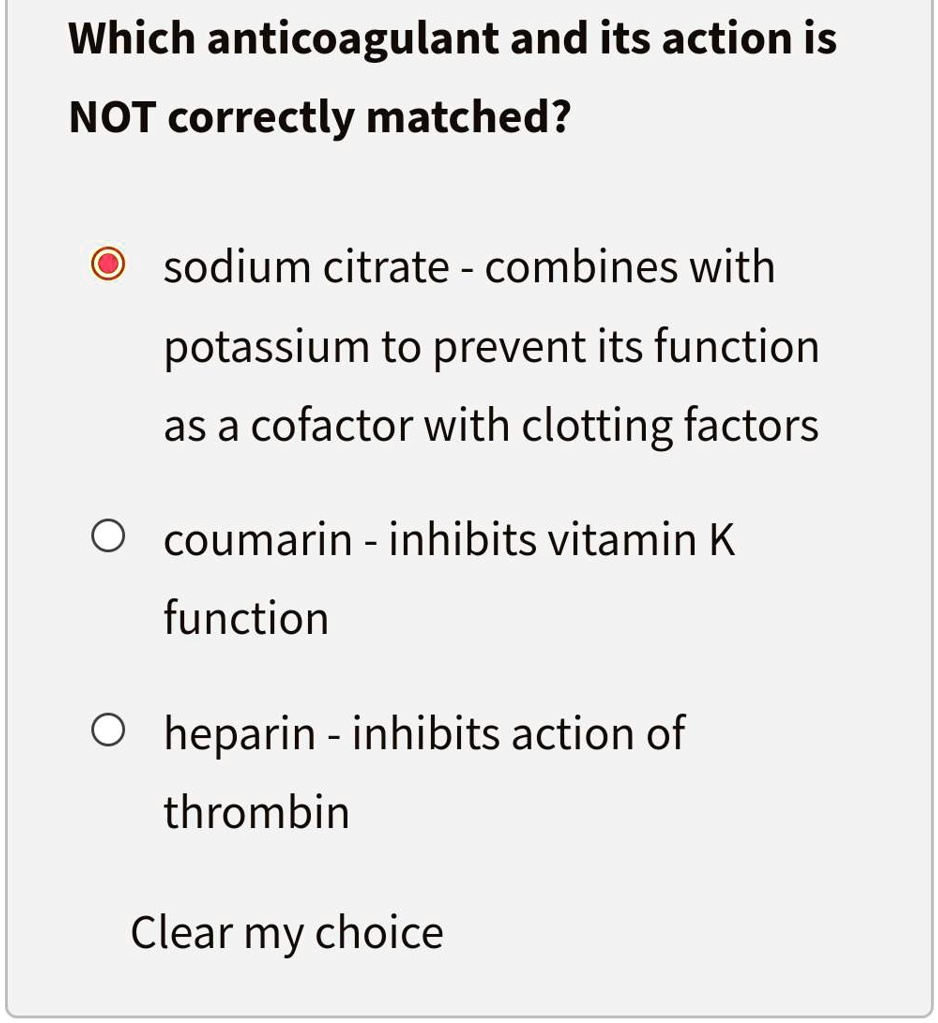Click the word 'function' under the coumarin option

(246, 617)
